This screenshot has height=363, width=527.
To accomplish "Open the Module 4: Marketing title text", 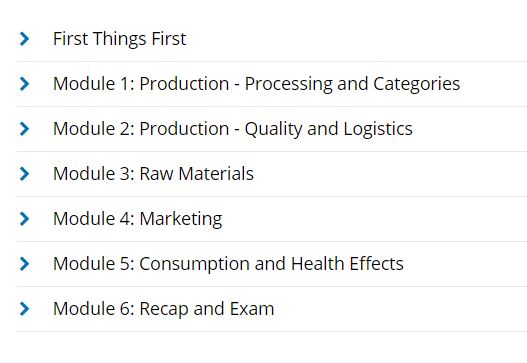I will click(138, 219).
